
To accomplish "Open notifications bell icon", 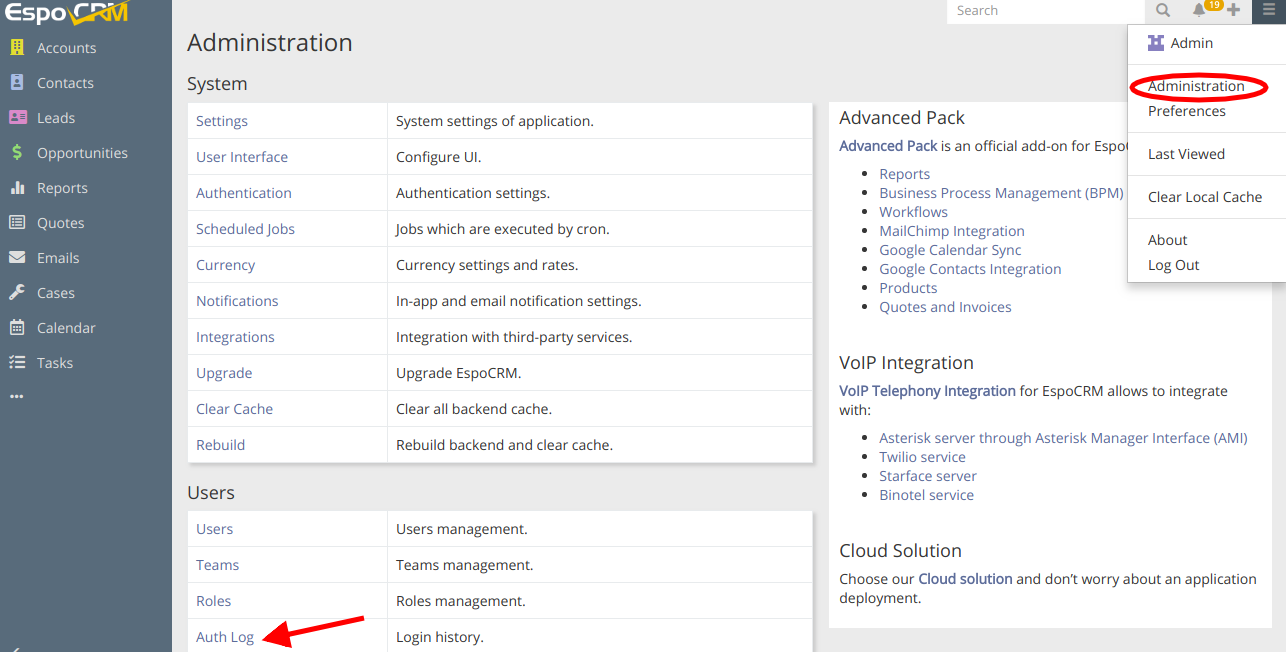I will click(x=1199, y=10).
